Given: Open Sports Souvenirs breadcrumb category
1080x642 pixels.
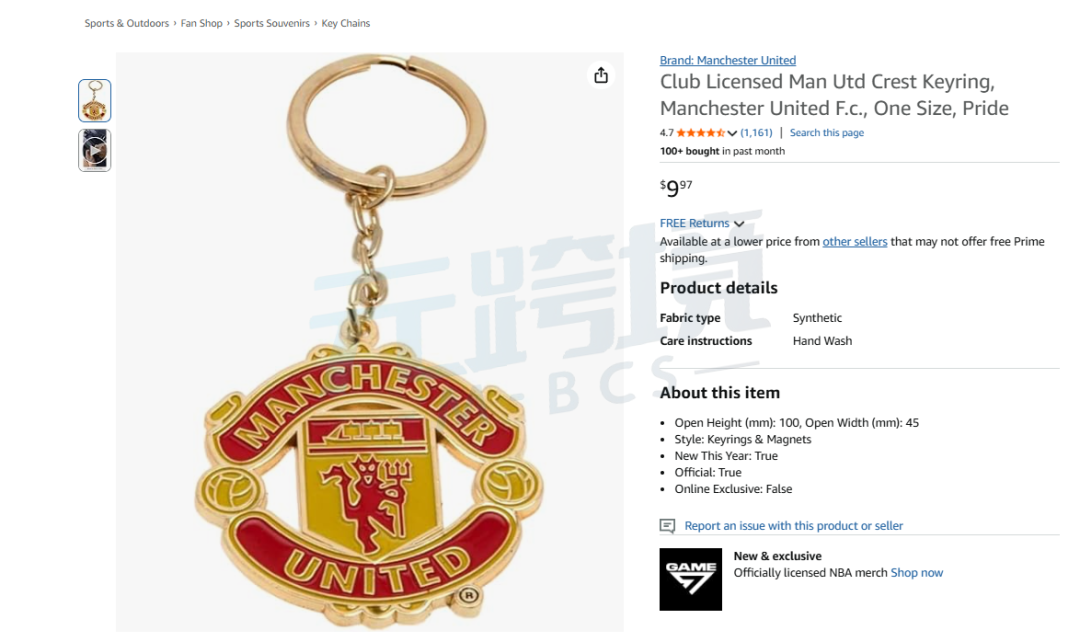Looking at the screenshot, I should click(271, 23).
